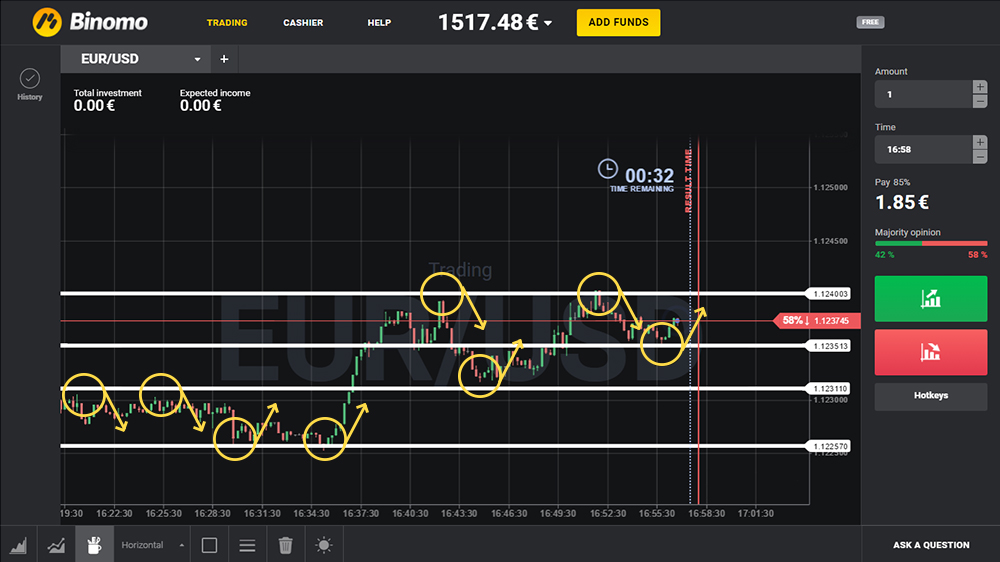This screenshot has height=562, width=1000.
Task: Click the line thickness three-bars icon
Action: [248, 545]
